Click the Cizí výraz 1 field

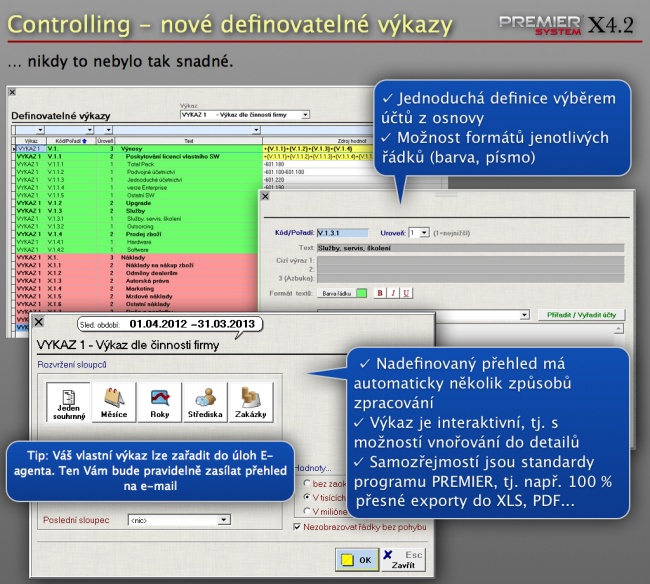(471, 261)
